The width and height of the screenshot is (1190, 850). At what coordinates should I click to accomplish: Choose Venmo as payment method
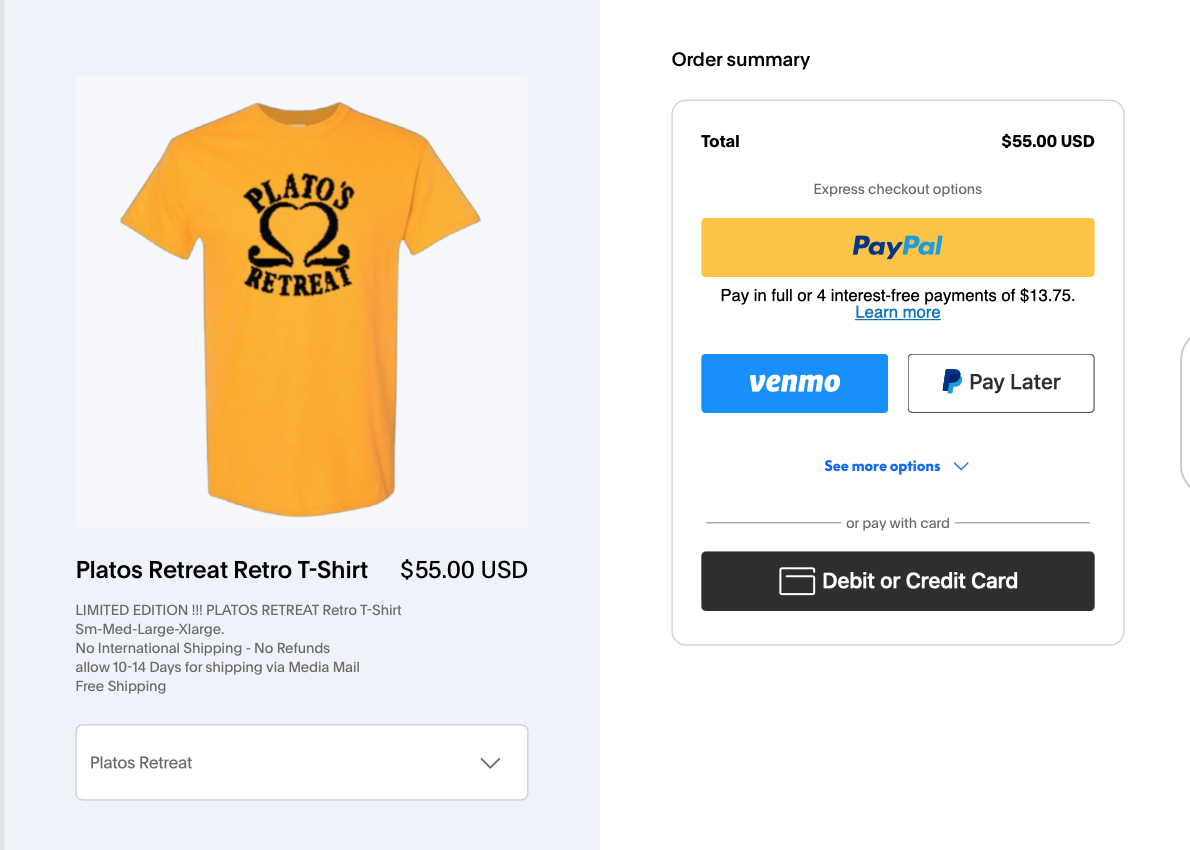(794, 383)
